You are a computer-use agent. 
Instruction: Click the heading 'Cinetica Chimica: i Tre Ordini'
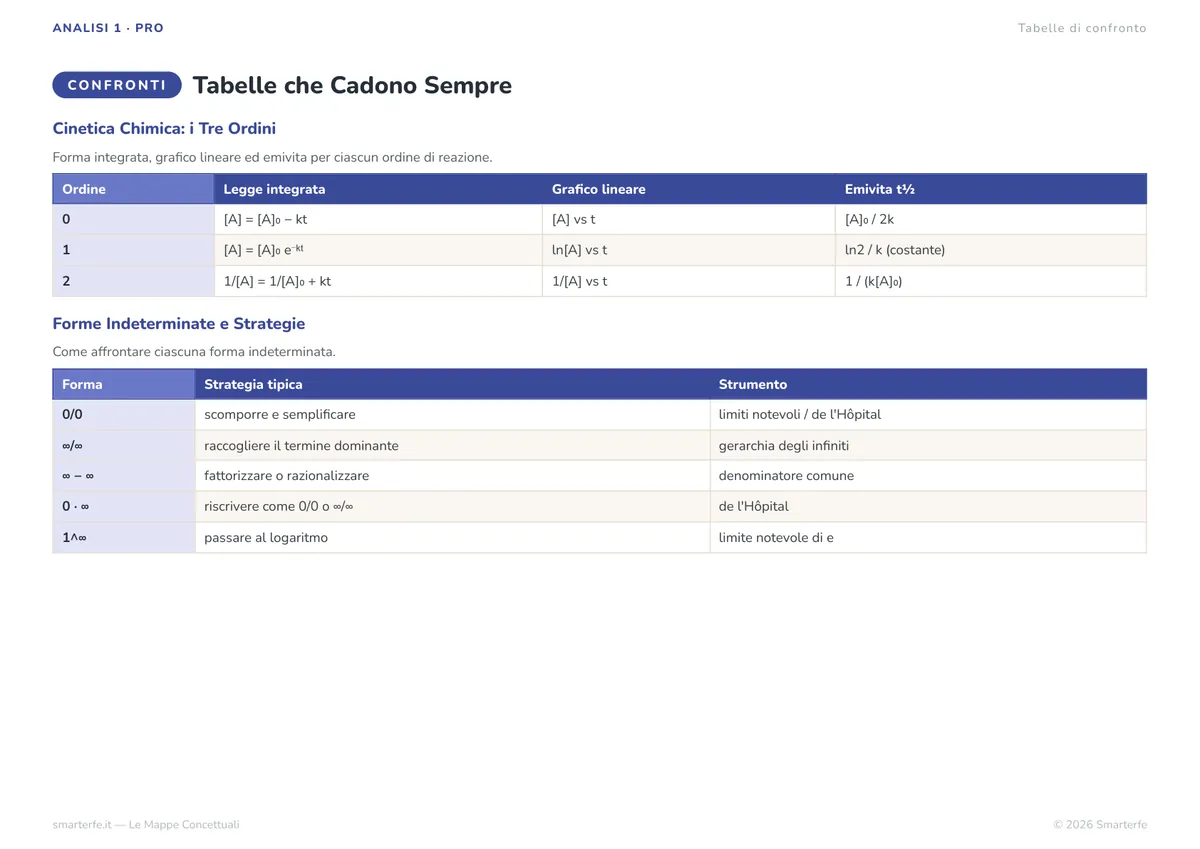[x=164, y=129]
